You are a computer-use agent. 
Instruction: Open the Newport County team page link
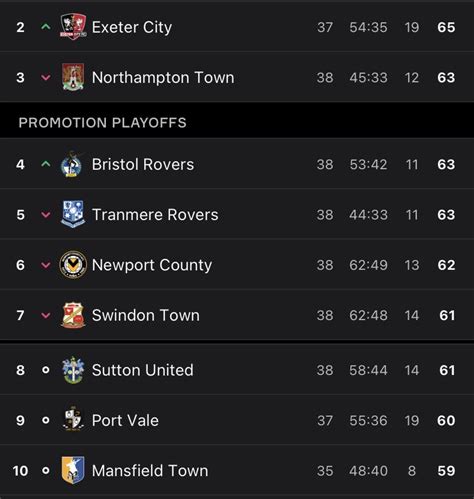coord(152,265)
